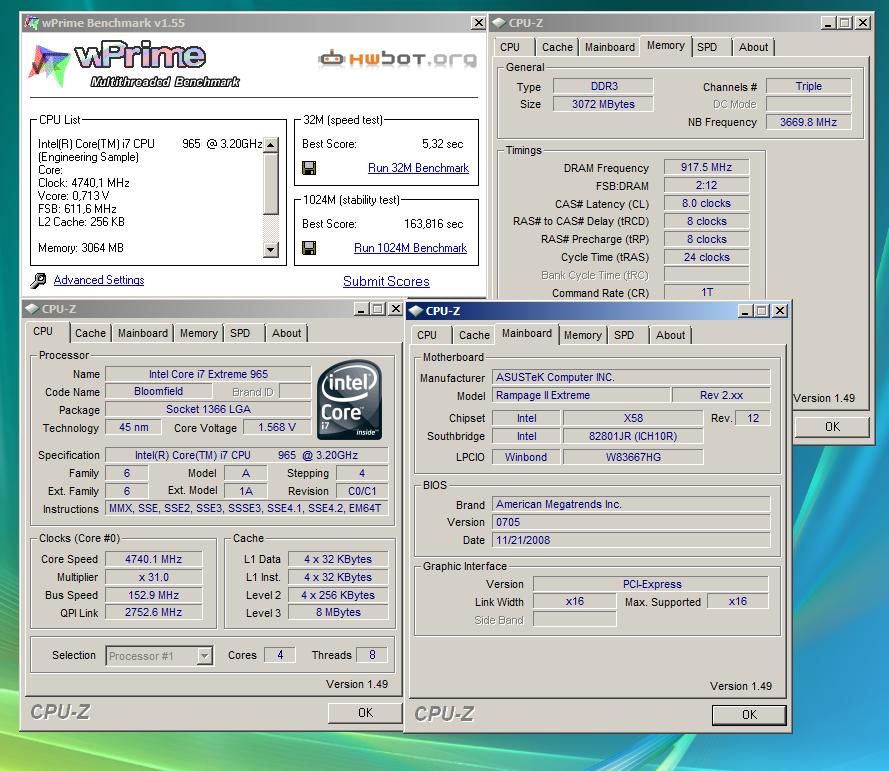Viewport: 889px width, 771px height.
Task: Open Mainboard tab in CPU-Z Memory window
Action: [609, 47]
